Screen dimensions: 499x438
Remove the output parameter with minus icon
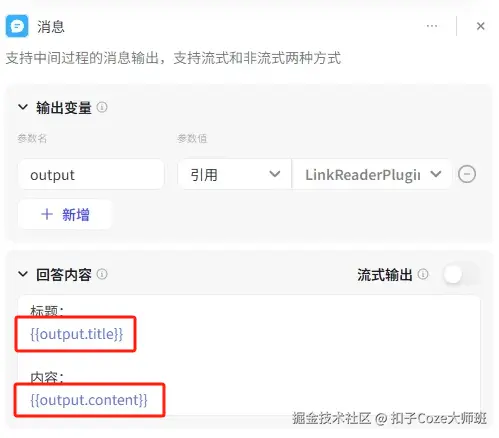[467, 174]
